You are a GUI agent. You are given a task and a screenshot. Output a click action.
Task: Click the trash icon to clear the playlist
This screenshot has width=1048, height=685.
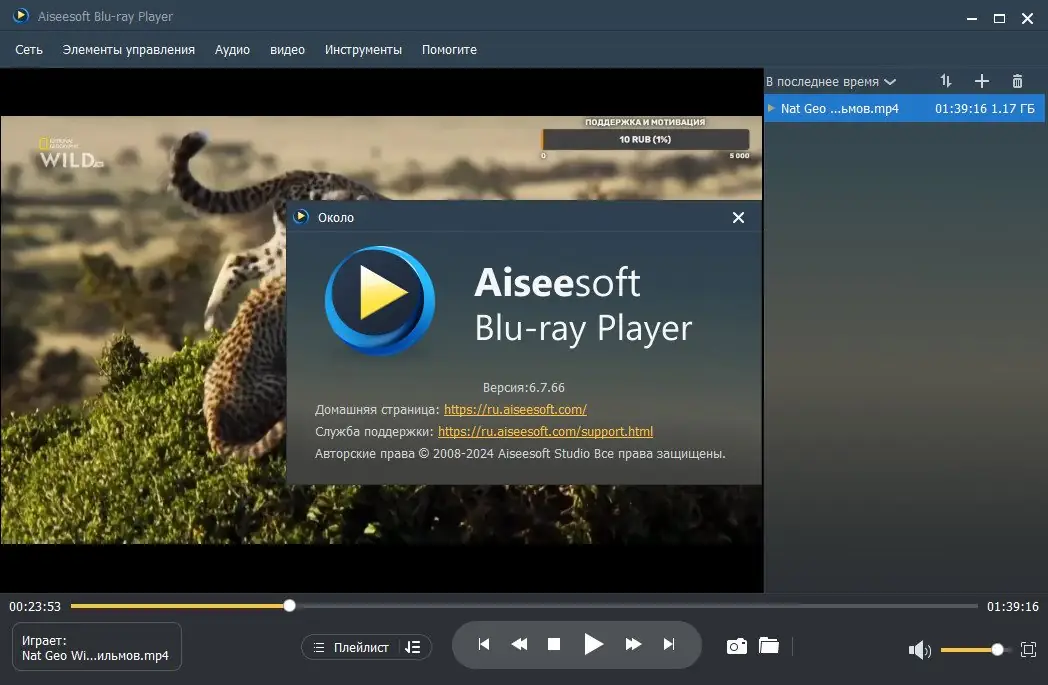[x=1017, y=81]
